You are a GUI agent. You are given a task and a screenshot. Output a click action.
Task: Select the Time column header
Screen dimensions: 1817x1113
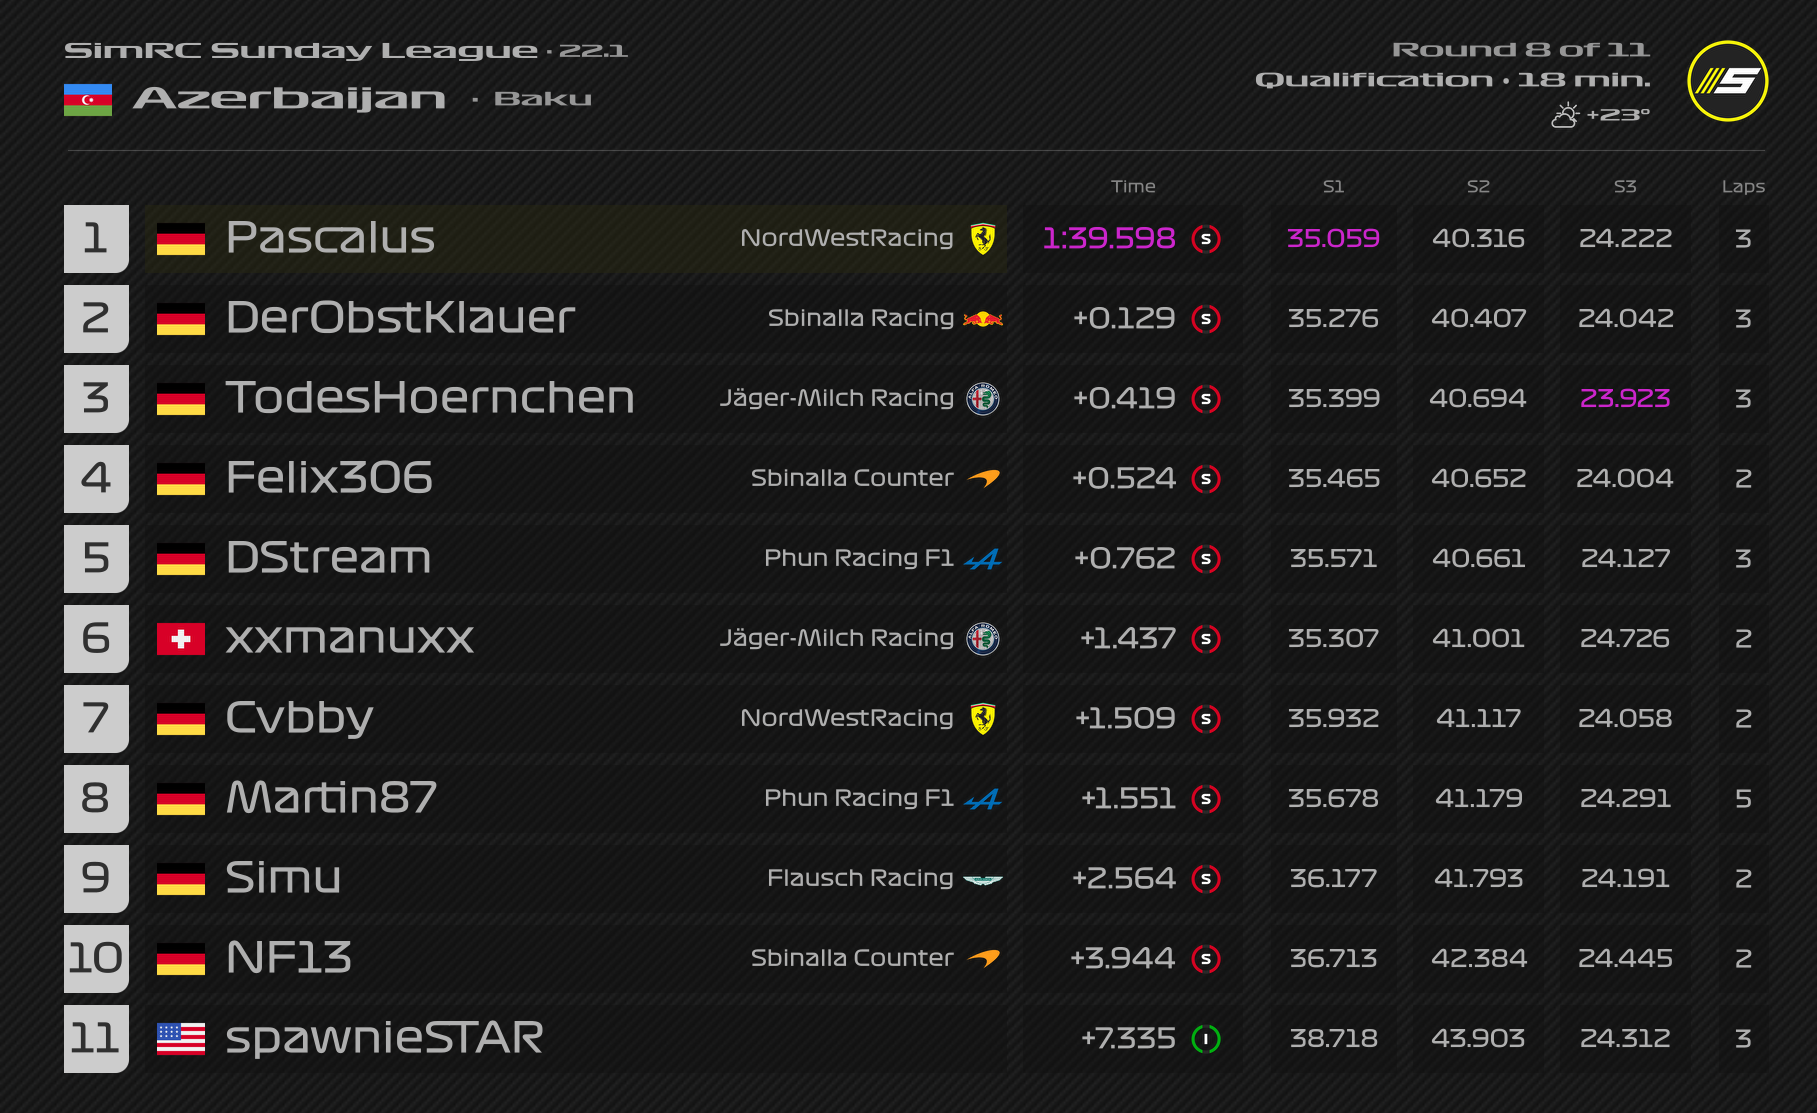[x=1133, y=187]
